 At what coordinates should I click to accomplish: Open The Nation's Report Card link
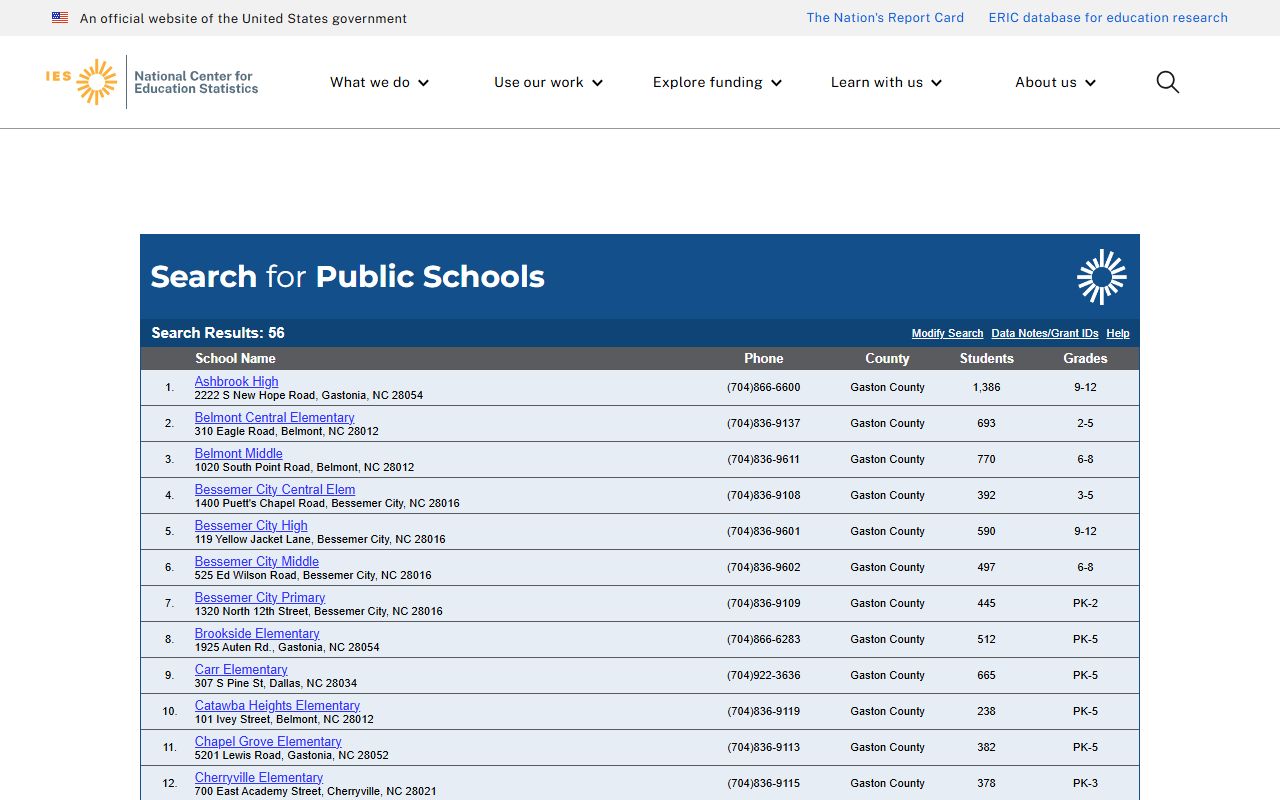coord(885,18)
